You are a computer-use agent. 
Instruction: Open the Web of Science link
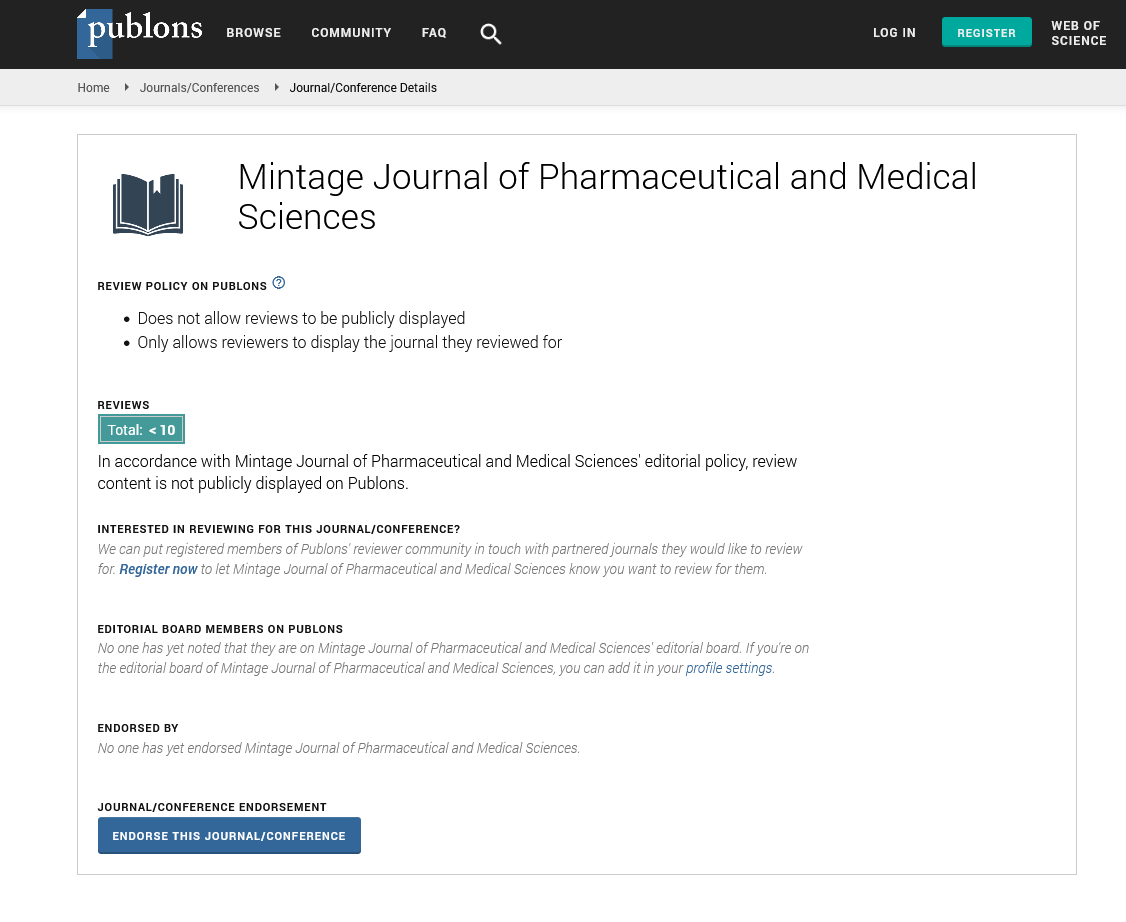[x=1078, y=33]
